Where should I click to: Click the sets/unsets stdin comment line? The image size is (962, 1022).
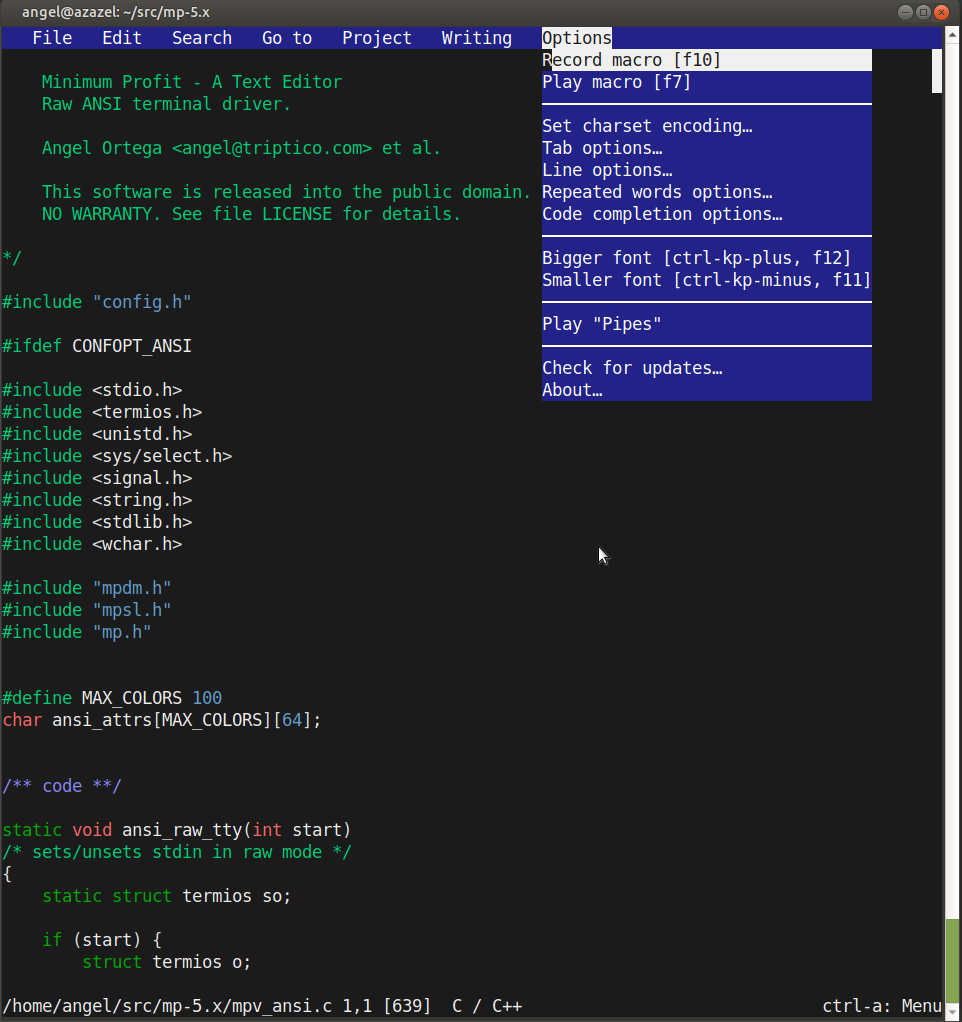pos(177,853)
